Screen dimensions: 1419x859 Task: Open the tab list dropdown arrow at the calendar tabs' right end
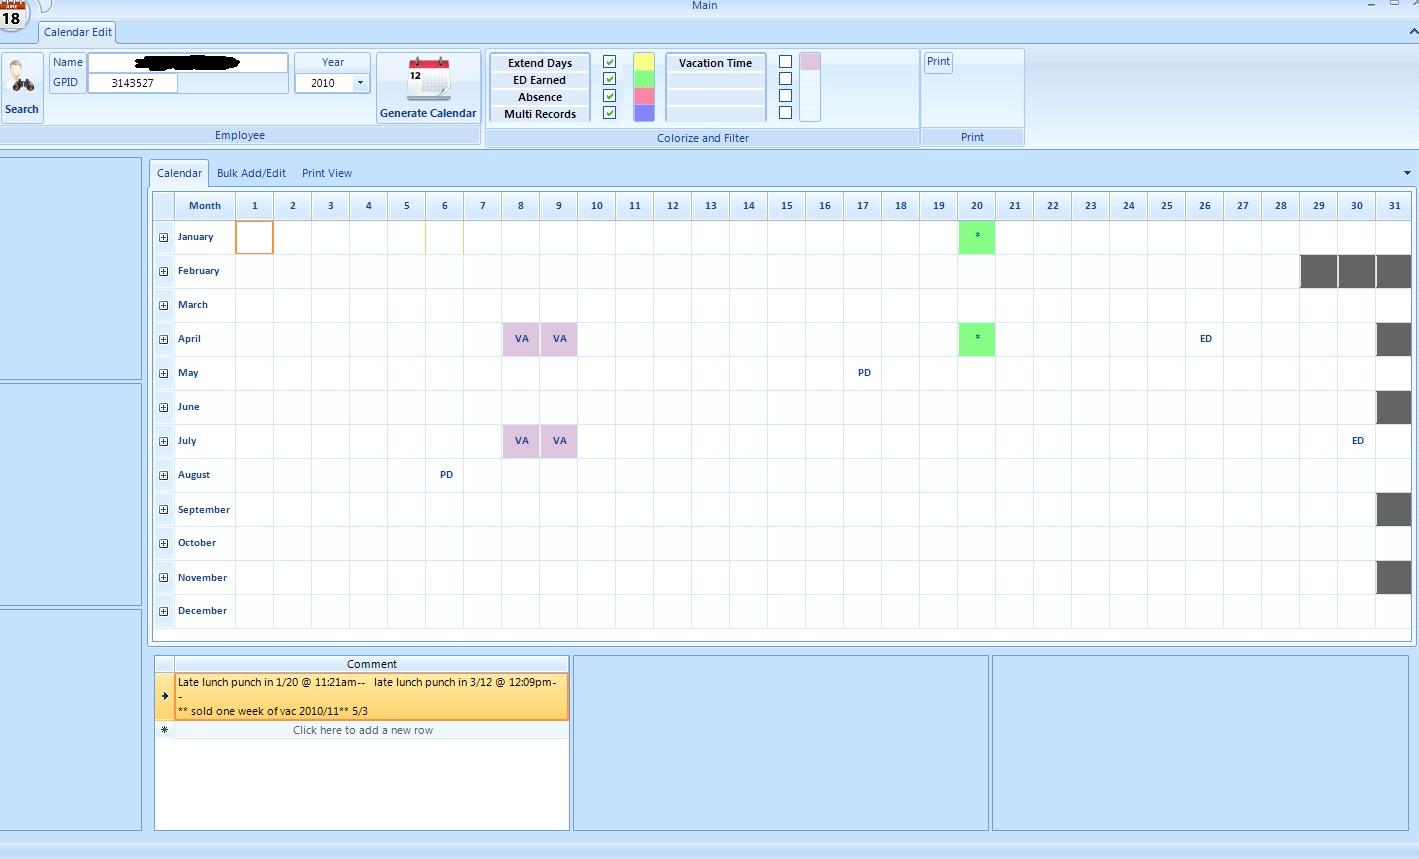pos(1407,173)
